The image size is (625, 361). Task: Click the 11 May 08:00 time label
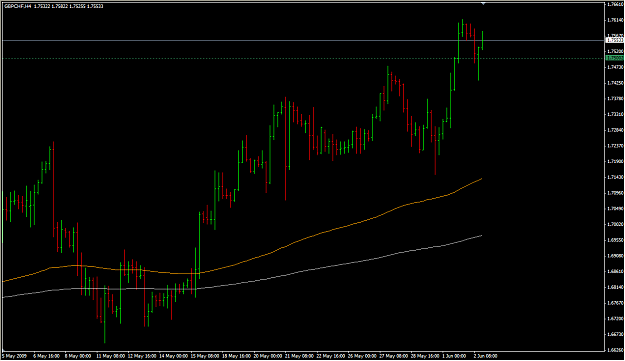[110, 356]
